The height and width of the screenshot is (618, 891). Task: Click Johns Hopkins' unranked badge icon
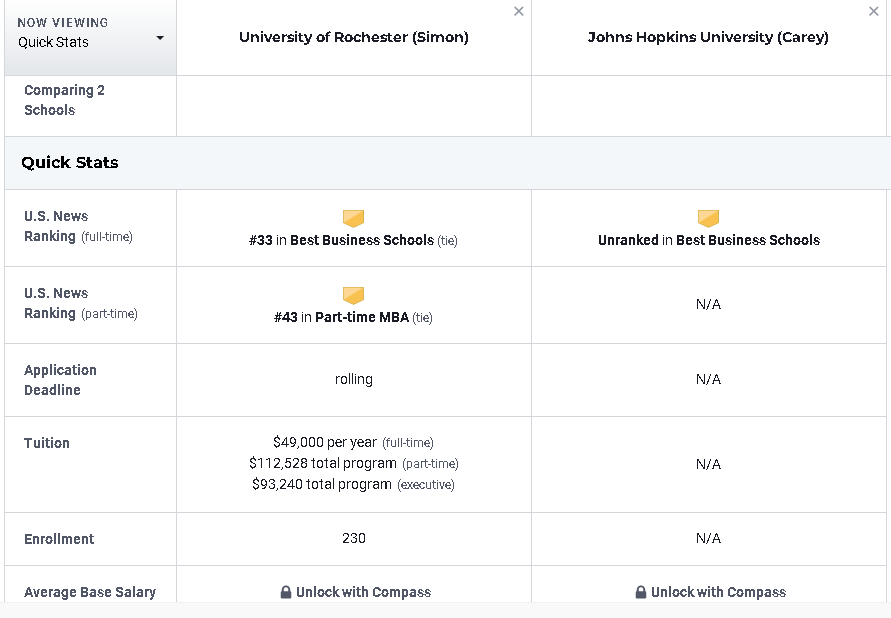tap(708, 218)
